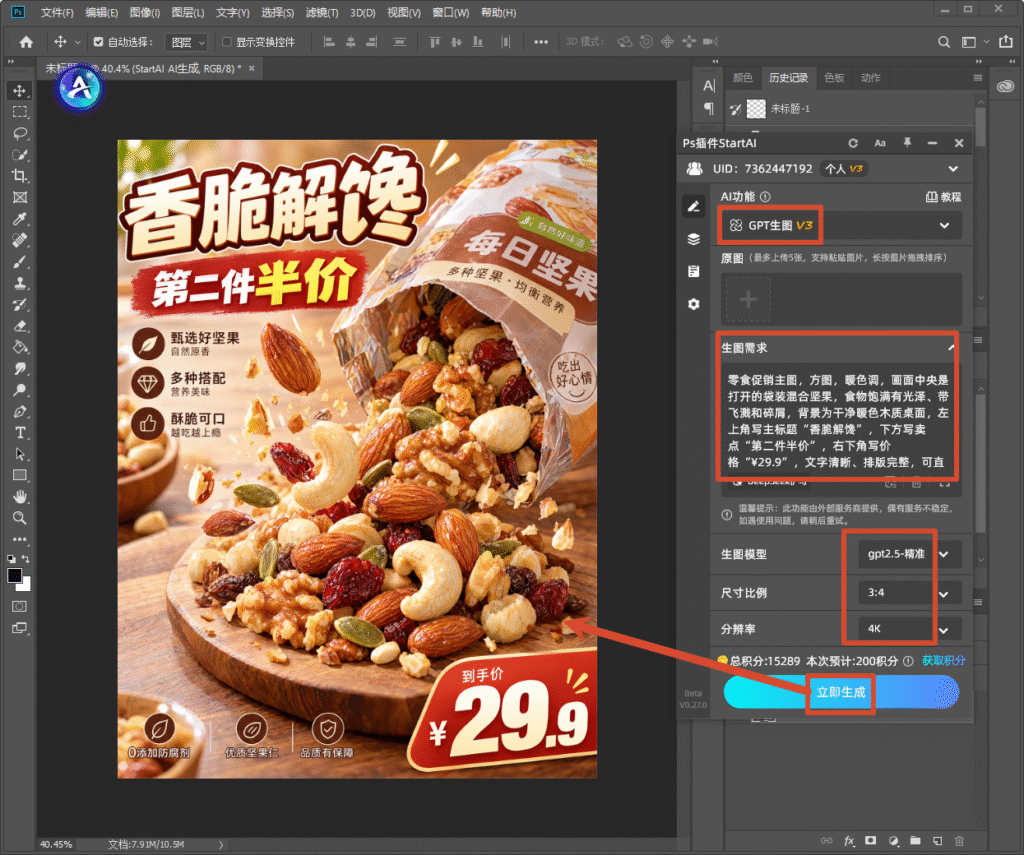This screenshot has height=855, width=1024.
Task: Select the Eyedropper tool
Action: (20, 219)
